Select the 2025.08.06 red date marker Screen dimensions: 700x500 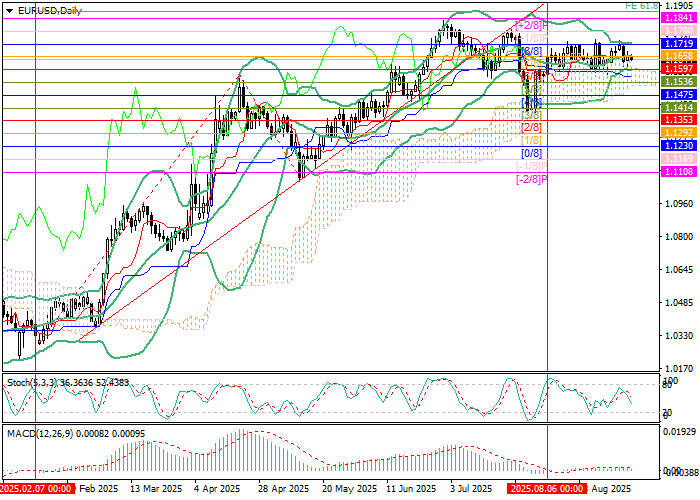(x=547, y=490)
